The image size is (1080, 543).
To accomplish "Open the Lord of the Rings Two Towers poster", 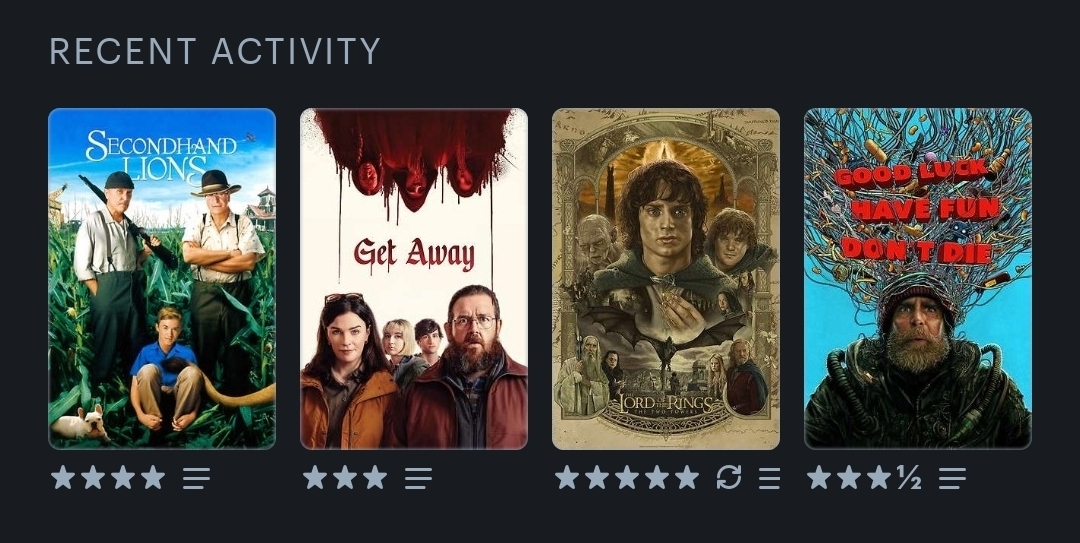I will [x=666, y=278].
